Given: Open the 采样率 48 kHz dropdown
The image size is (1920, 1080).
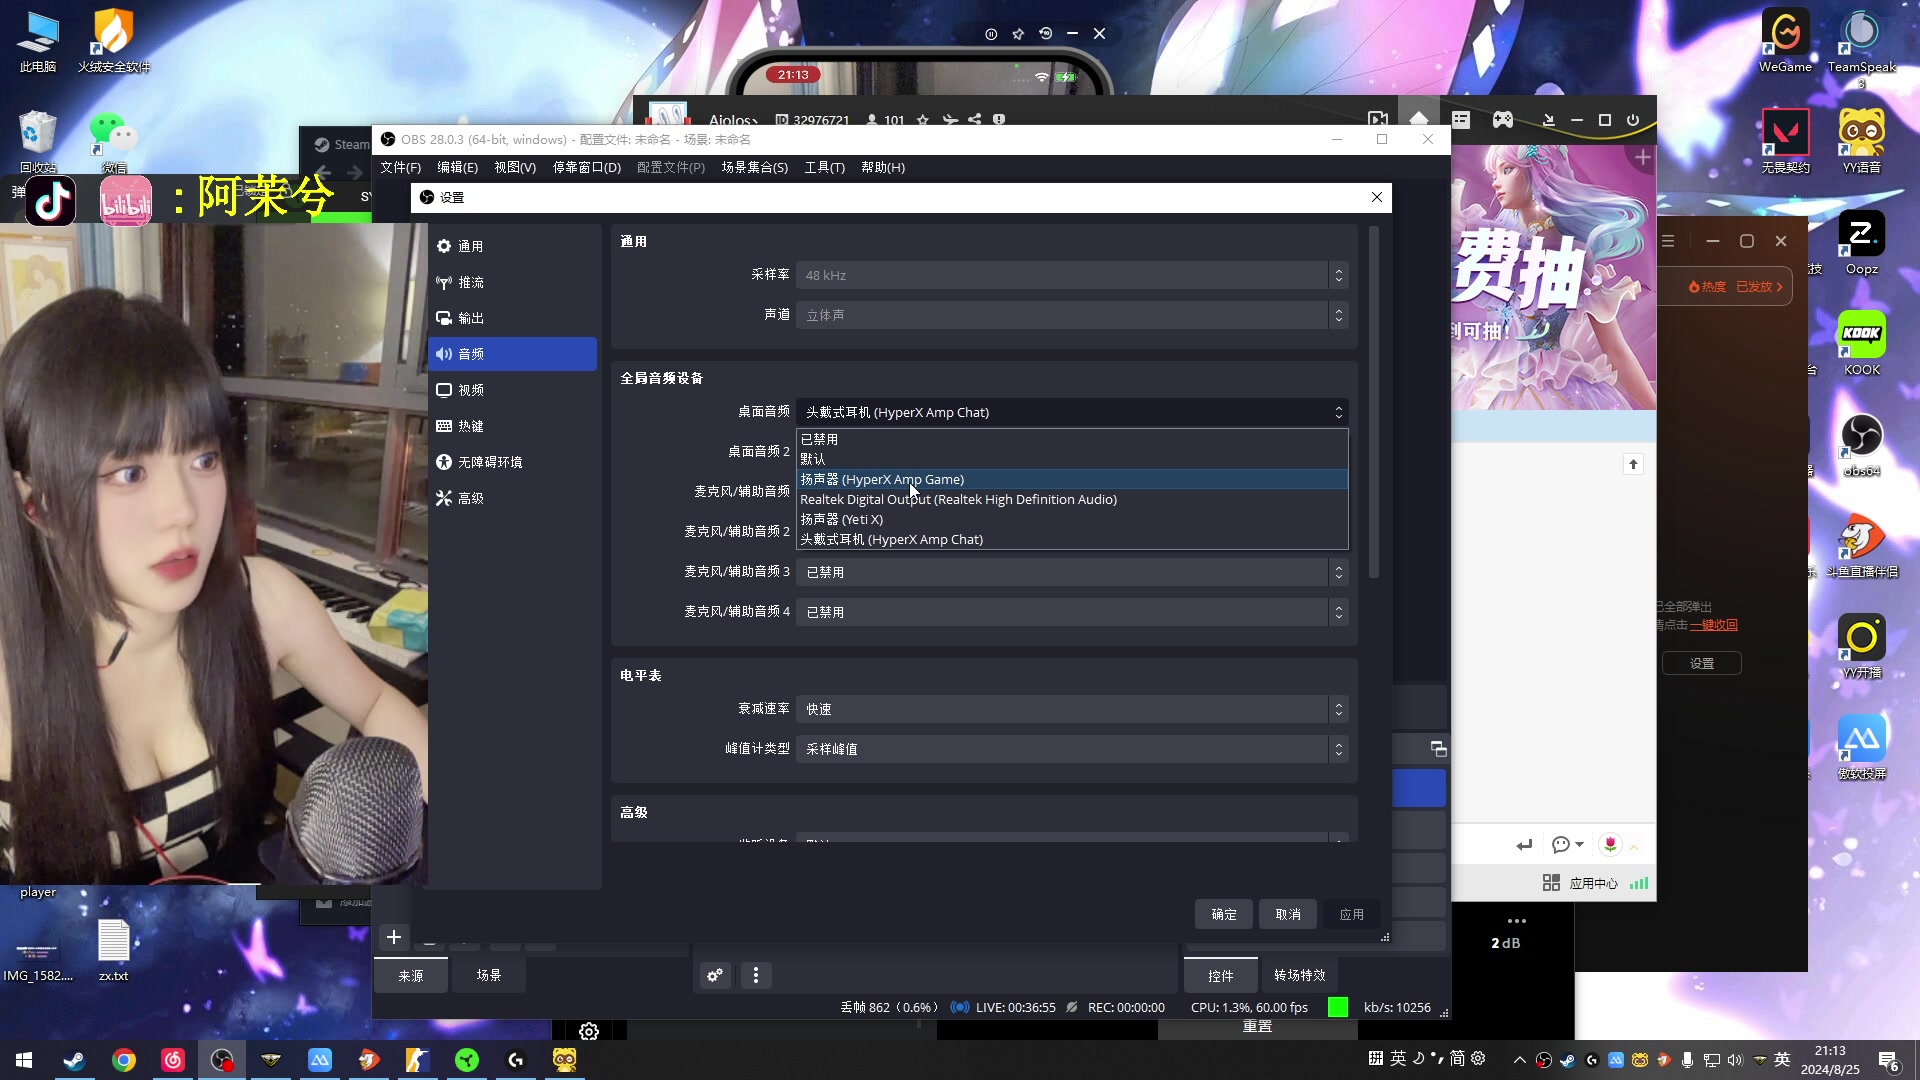Looking at the screenshot, I should (x=1072, y=275).
